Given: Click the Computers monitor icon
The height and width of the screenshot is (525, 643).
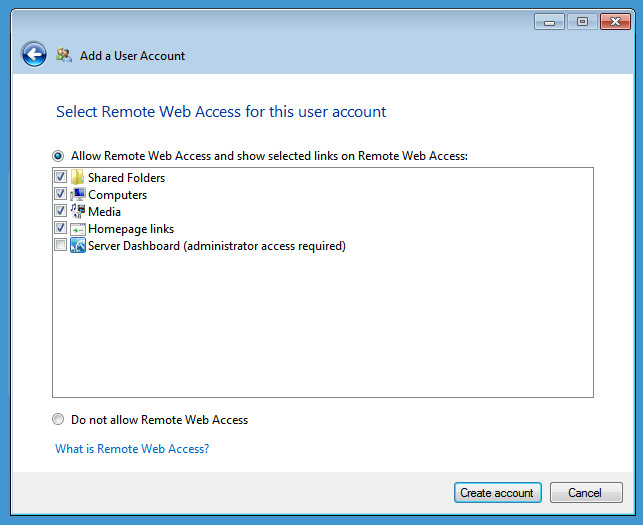Looking at the screenshot, I should (x=78, y=195).
